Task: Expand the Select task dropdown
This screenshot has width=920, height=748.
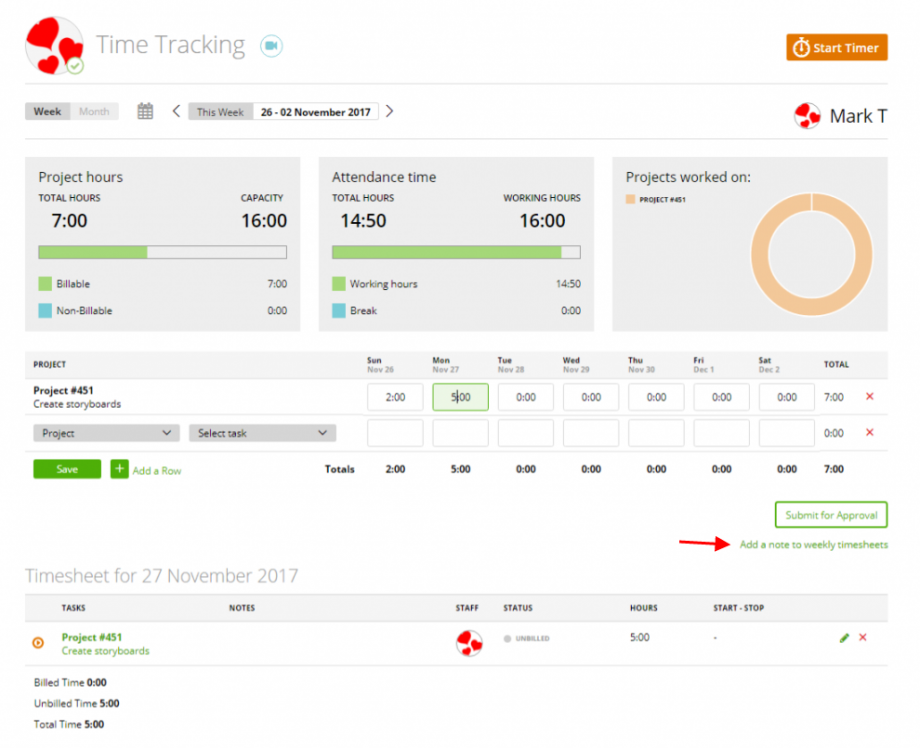Action: [261, 432]
